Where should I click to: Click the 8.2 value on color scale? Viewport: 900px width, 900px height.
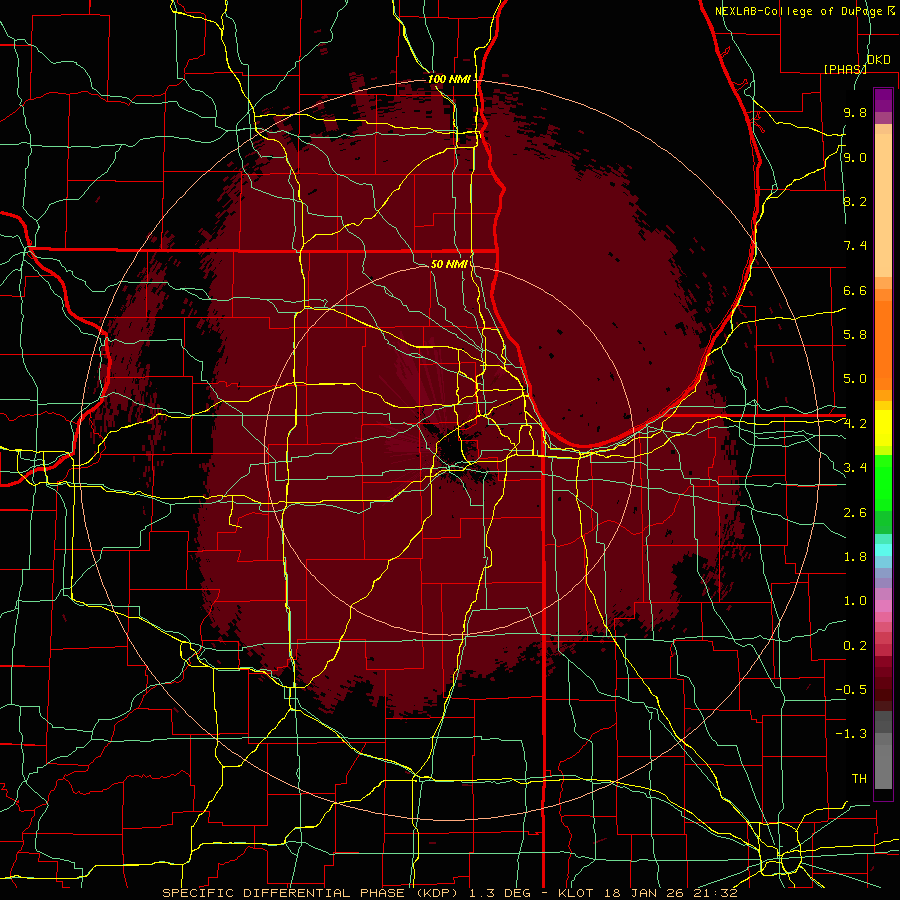pos(855,201)
